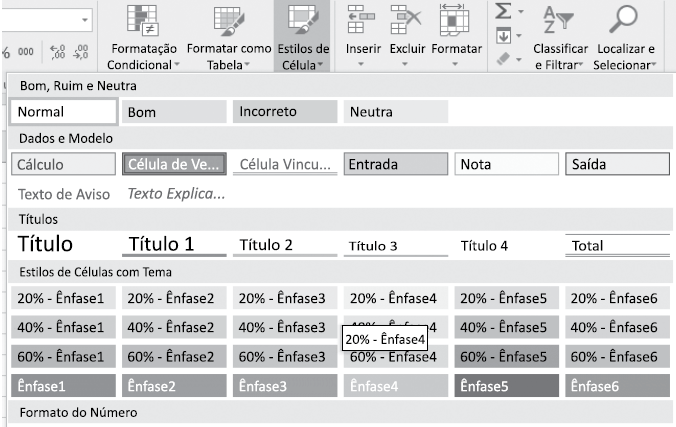The width and height of the screenshot is (676, 427).
Task: Apply the Normal cell style
Action: tap(65, 112)
